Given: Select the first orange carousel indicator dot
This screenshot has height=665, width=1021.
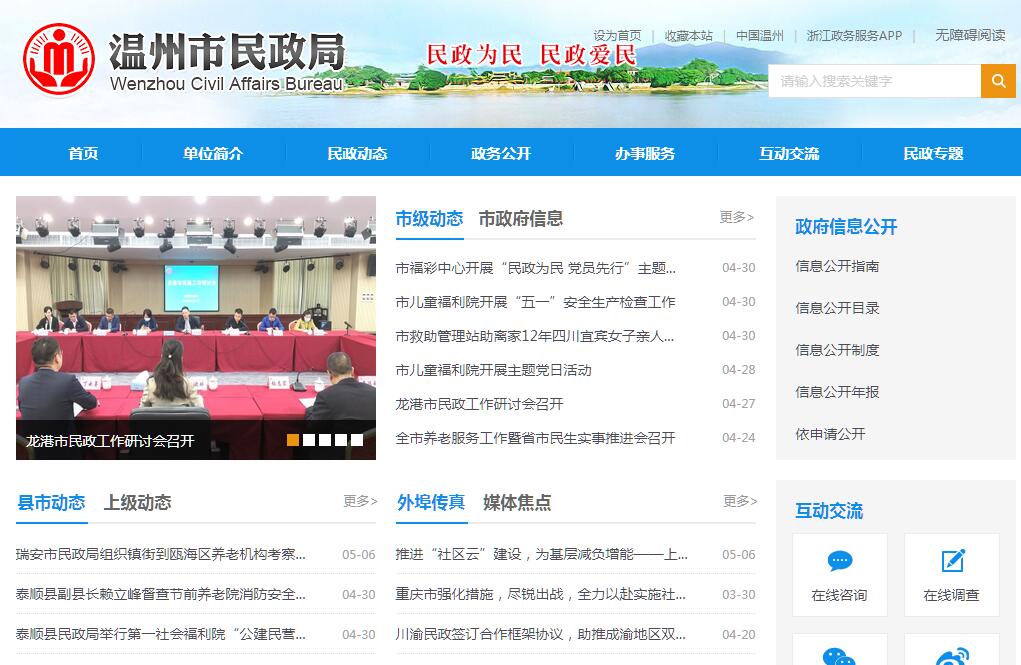Looking at the screenshot, I should point(293,440).
